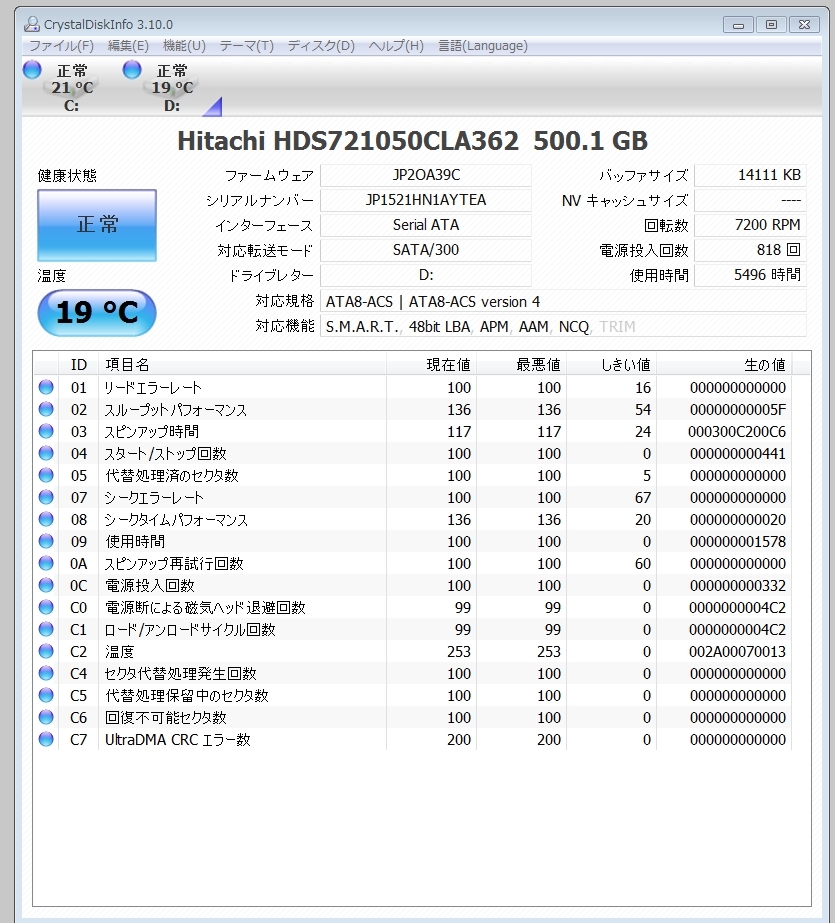Click status orb for 0A スピンアップ再試行回数

click(46, 563)
